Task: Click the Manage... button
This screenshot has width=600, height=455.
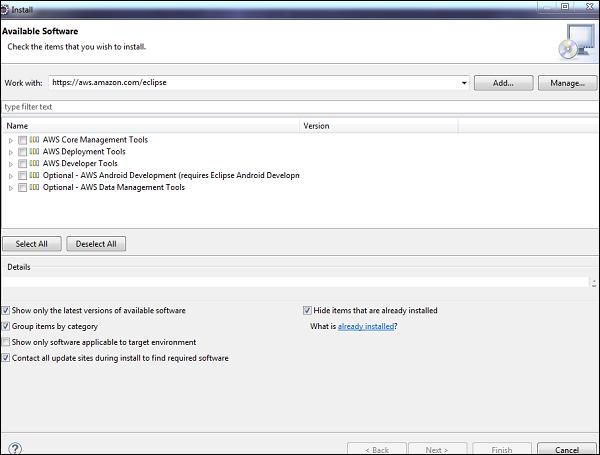Action: coord(567,83)
